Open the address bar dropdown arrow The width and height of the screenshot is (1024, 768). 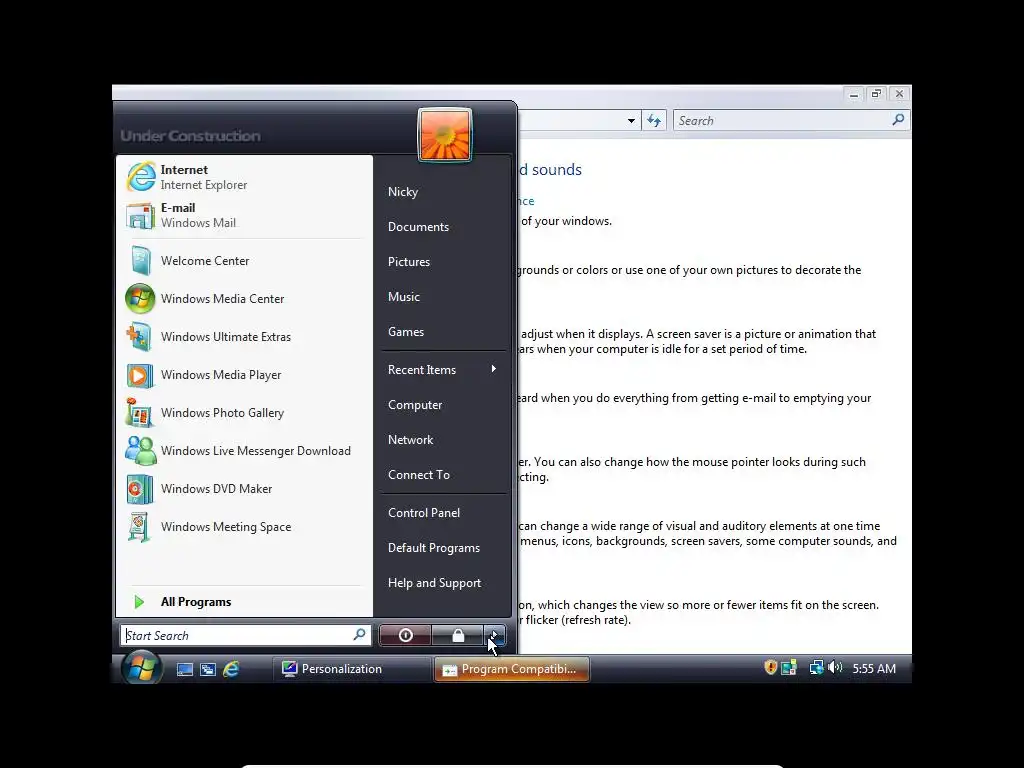pos(631,121)
